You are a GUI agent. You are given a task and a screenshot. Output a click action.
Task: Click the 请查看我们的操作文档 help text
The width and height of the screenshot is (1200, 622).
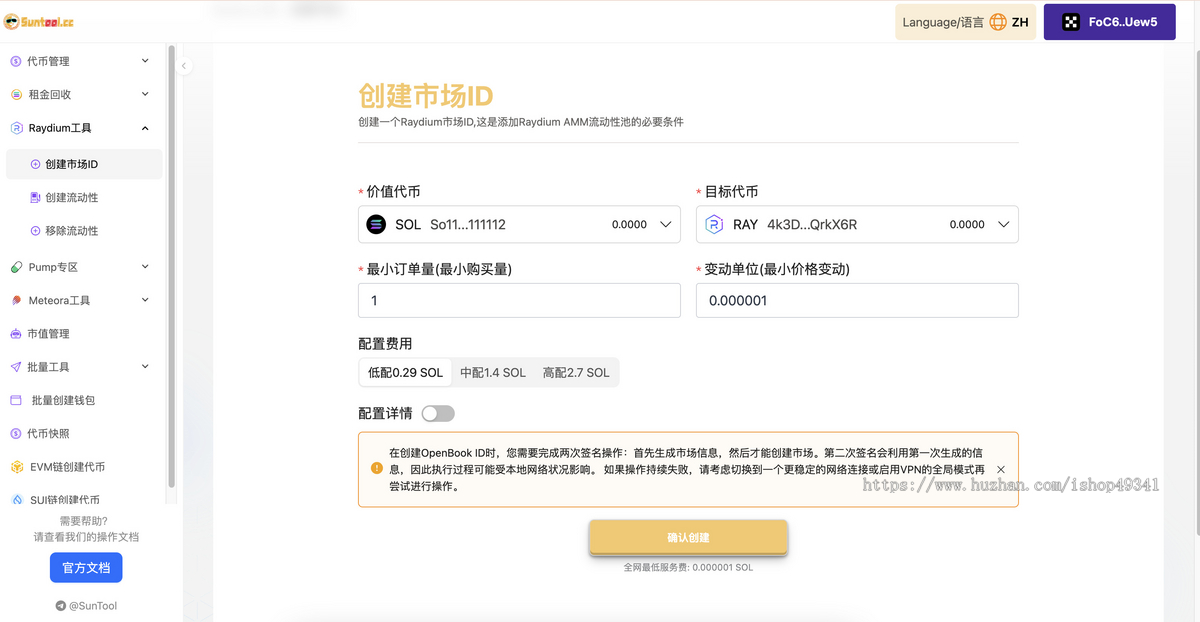tap(86, 537)
